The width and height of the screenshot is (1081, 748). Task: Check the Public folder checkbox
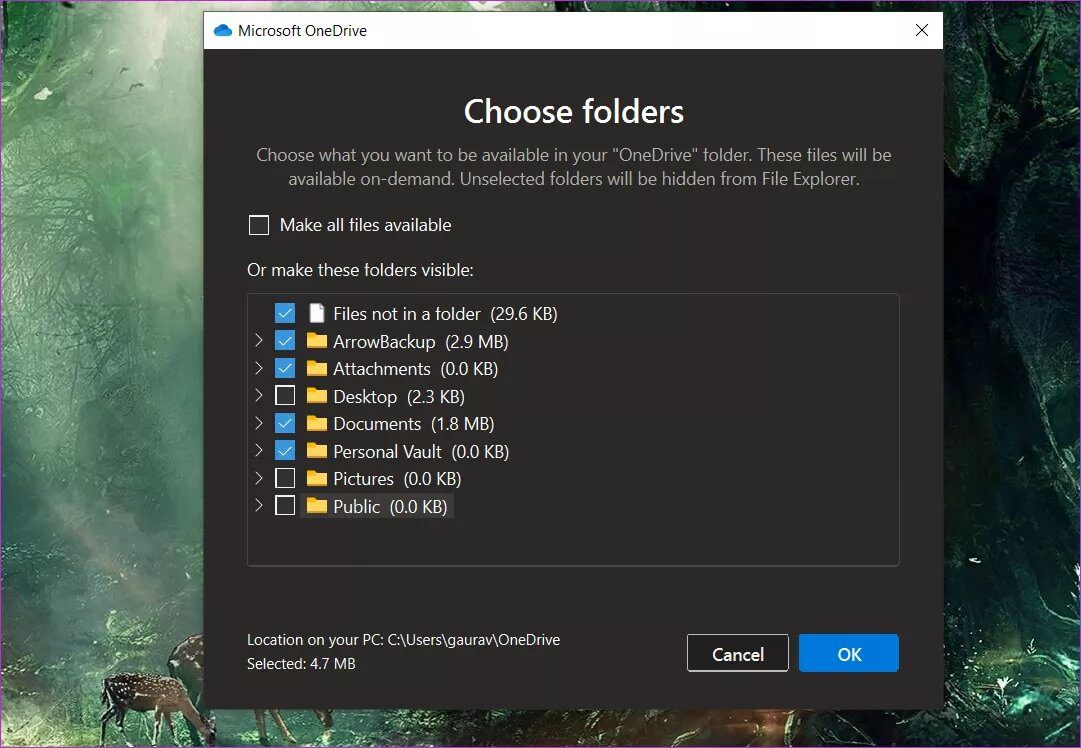[285, 506]
